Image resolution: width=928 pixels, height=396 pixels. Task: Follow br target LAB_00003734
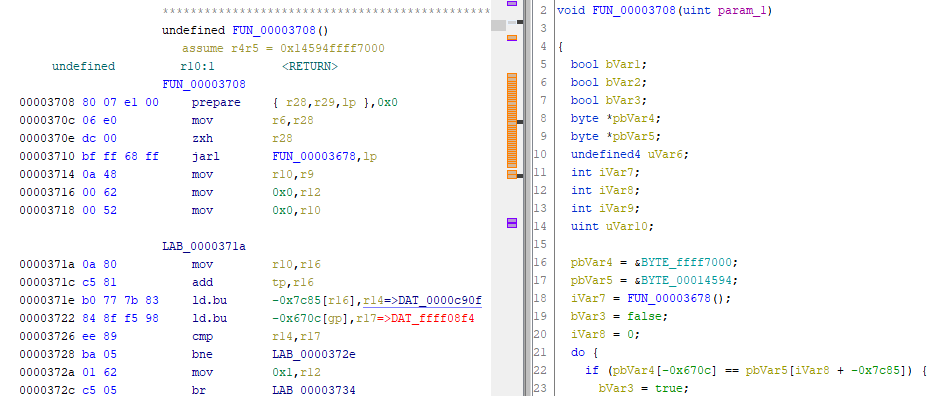pos(313,391)
